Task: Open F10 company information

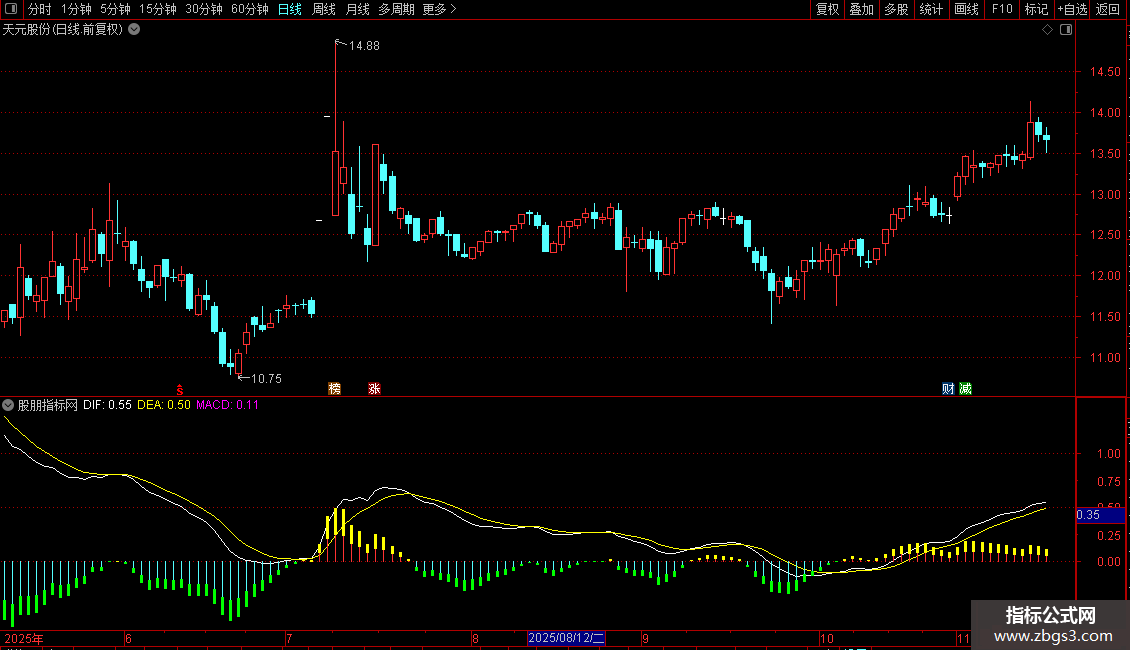Action: coord(1002,9)
